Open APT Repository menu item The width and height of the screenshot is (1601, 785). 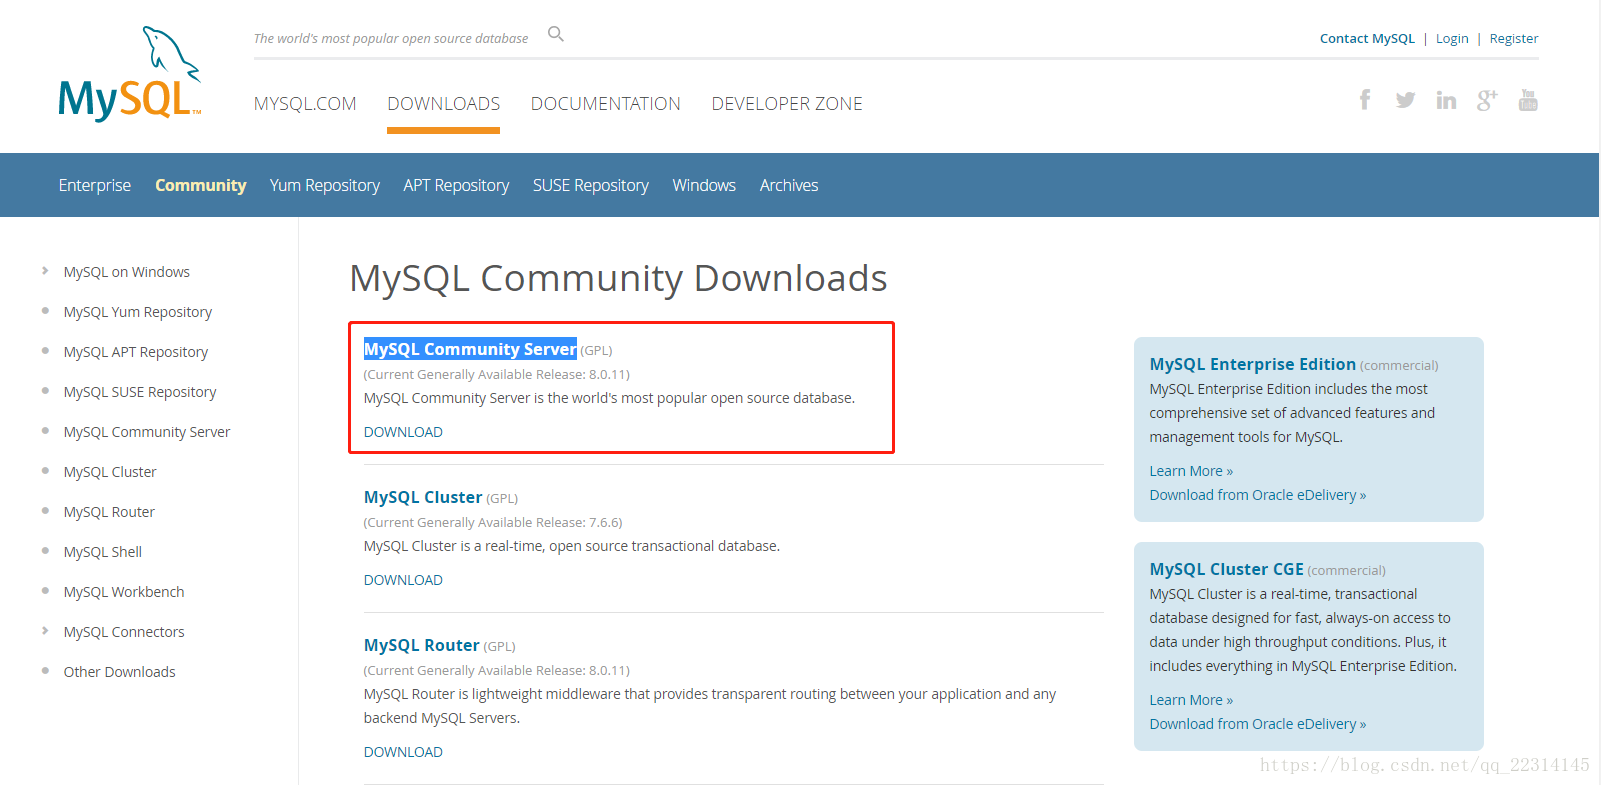[x=456, y=185]
